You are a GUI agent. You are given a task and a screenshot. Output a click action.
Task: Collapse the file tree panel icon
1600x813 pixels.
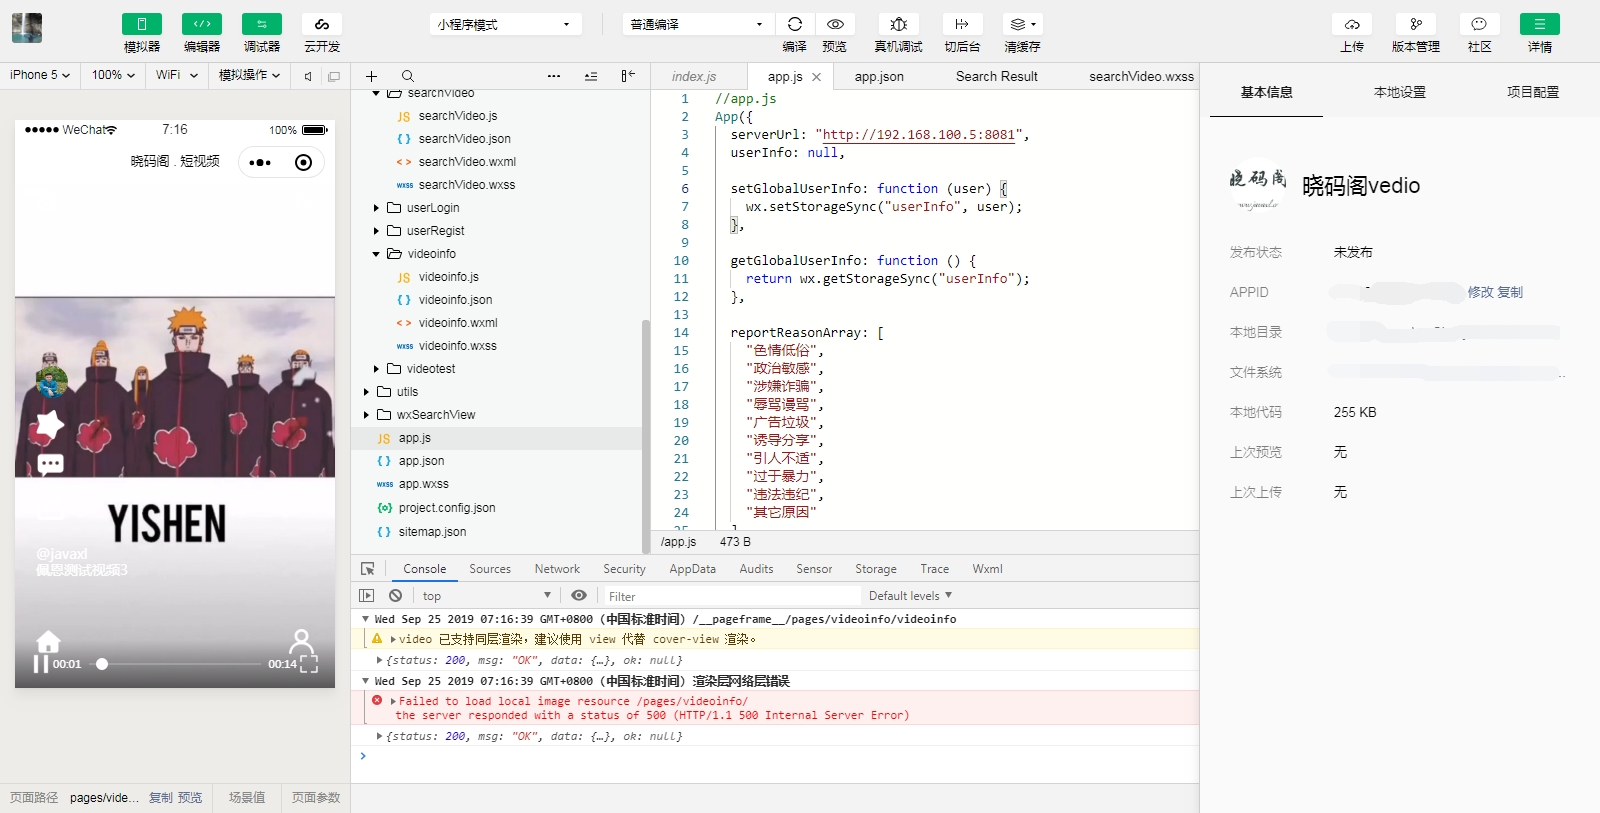click(628, 76)
